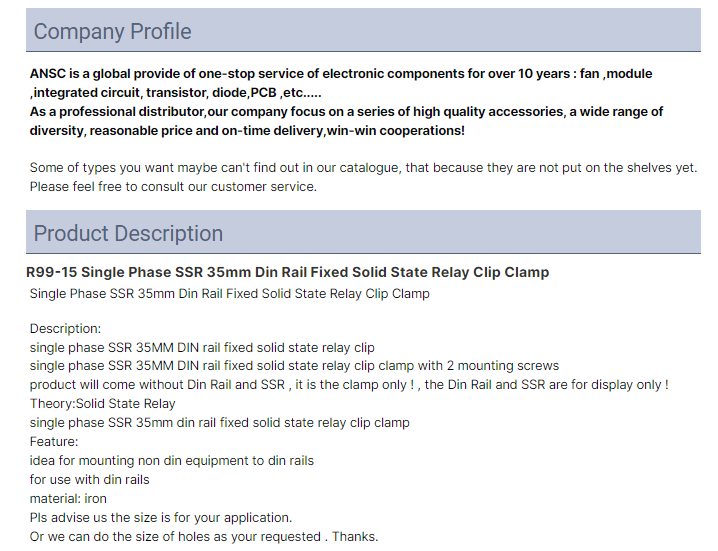Viewport: 718px width, 551px height.
Task: Click the 'product will come without Din Rail' line
Action: click(x=349, y=385)
